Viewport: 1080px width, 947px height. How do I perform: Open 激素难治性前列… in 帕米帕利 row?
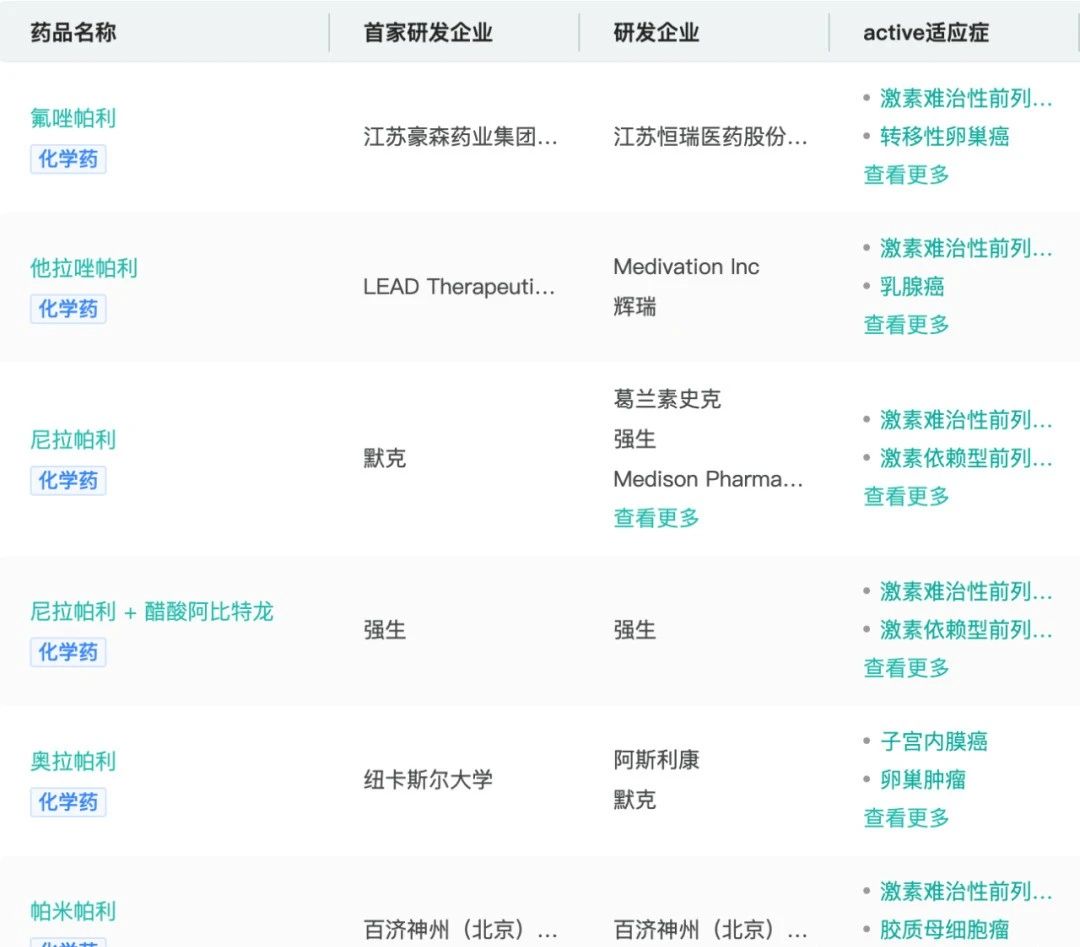(966, 891)
